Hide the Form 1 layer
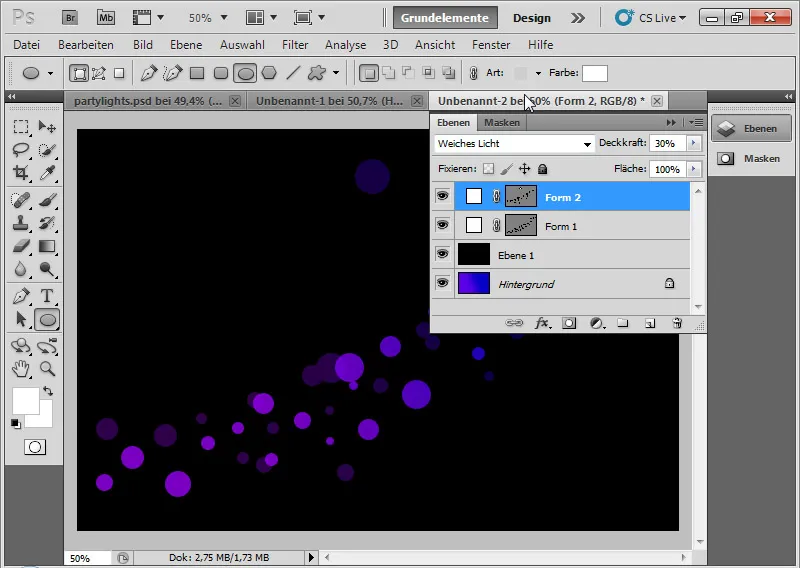800x568 pixels. coord(442,225)
